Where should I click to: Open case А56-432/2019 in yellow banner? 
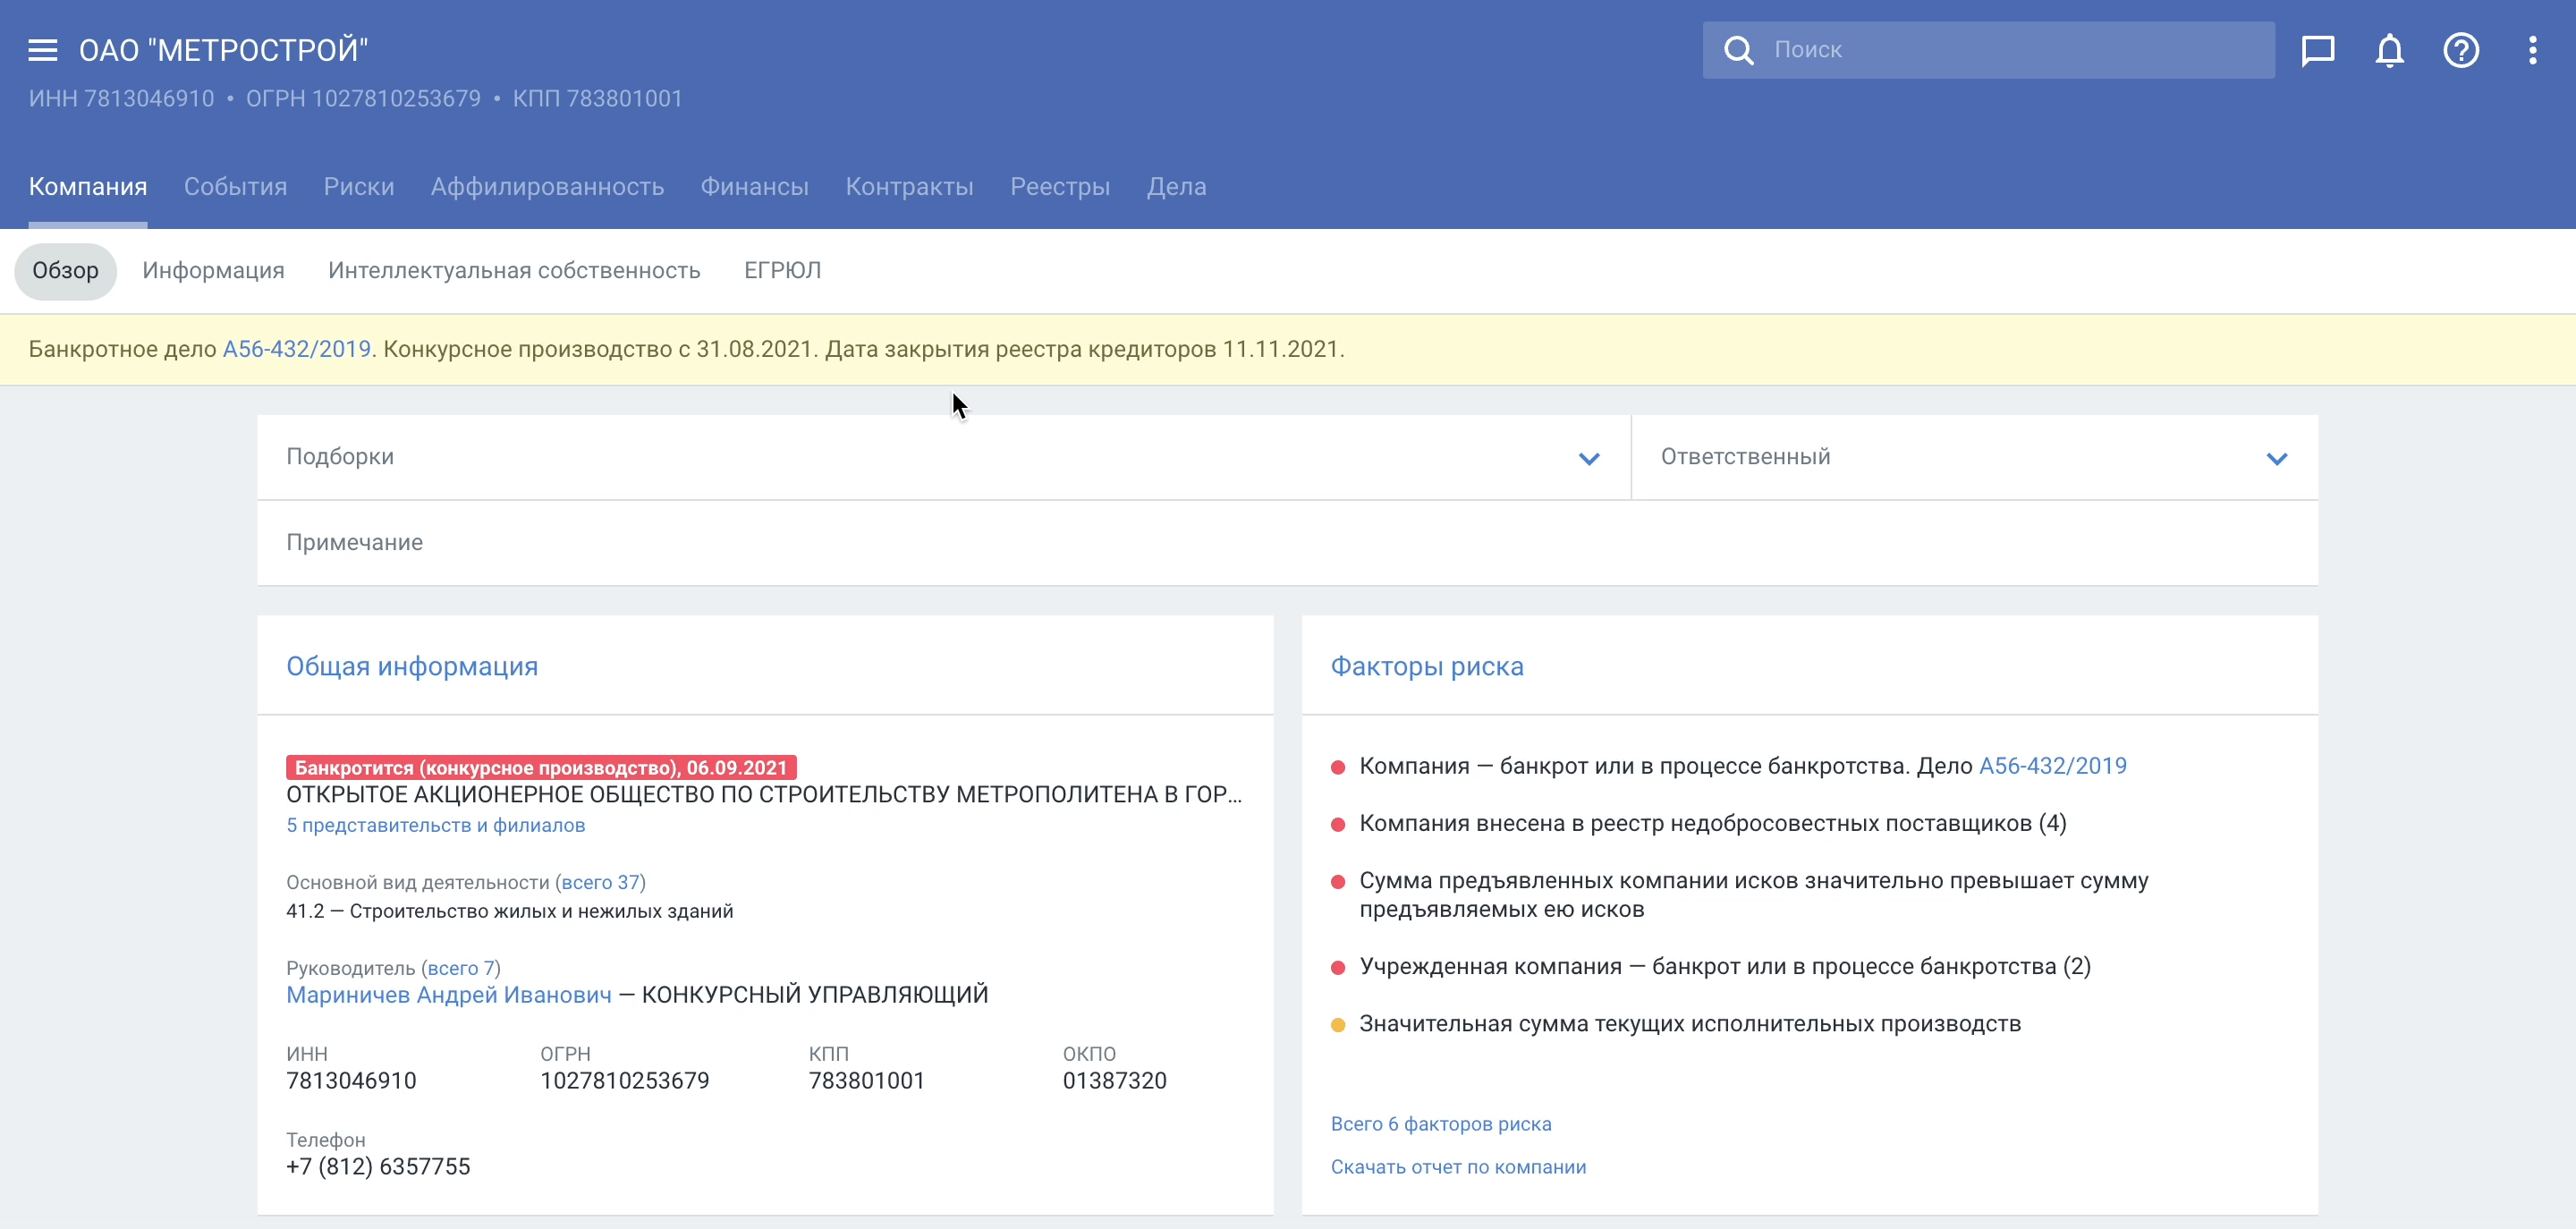pyautogui.click(x=297, y=349)
